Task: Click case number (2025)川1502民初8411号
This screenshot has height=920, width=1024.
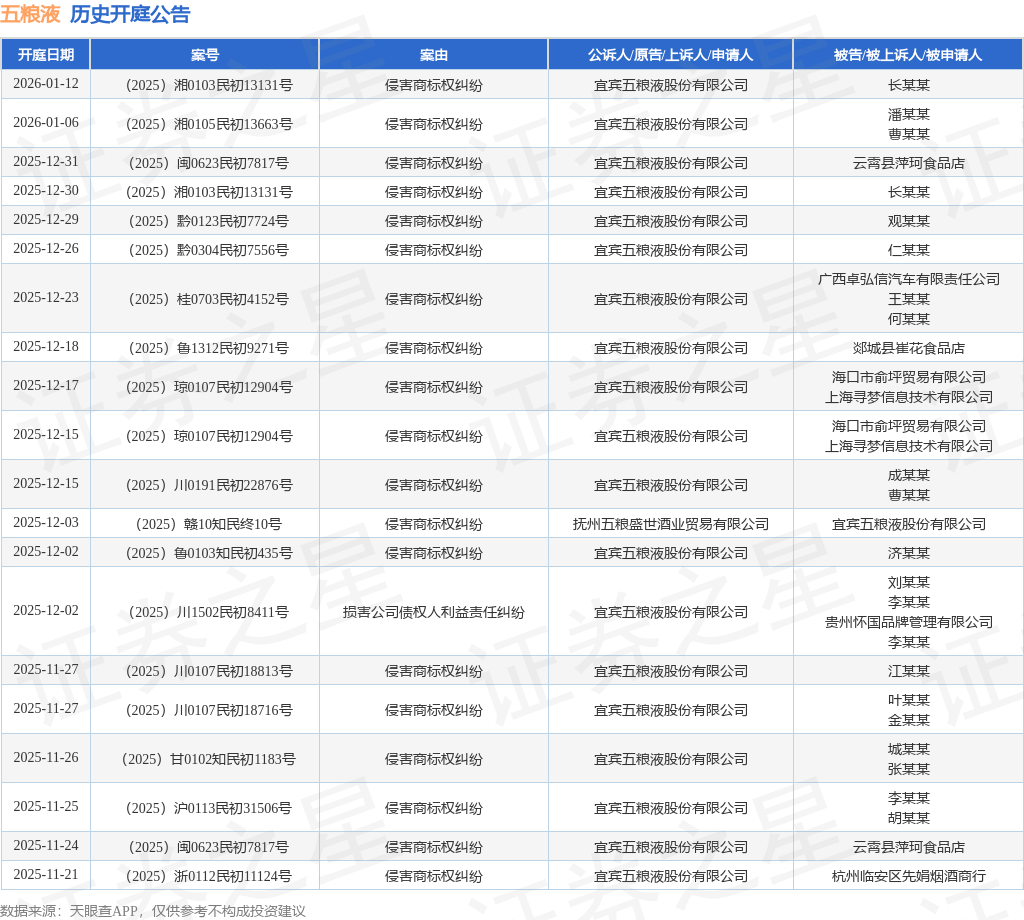Action: 209,612
